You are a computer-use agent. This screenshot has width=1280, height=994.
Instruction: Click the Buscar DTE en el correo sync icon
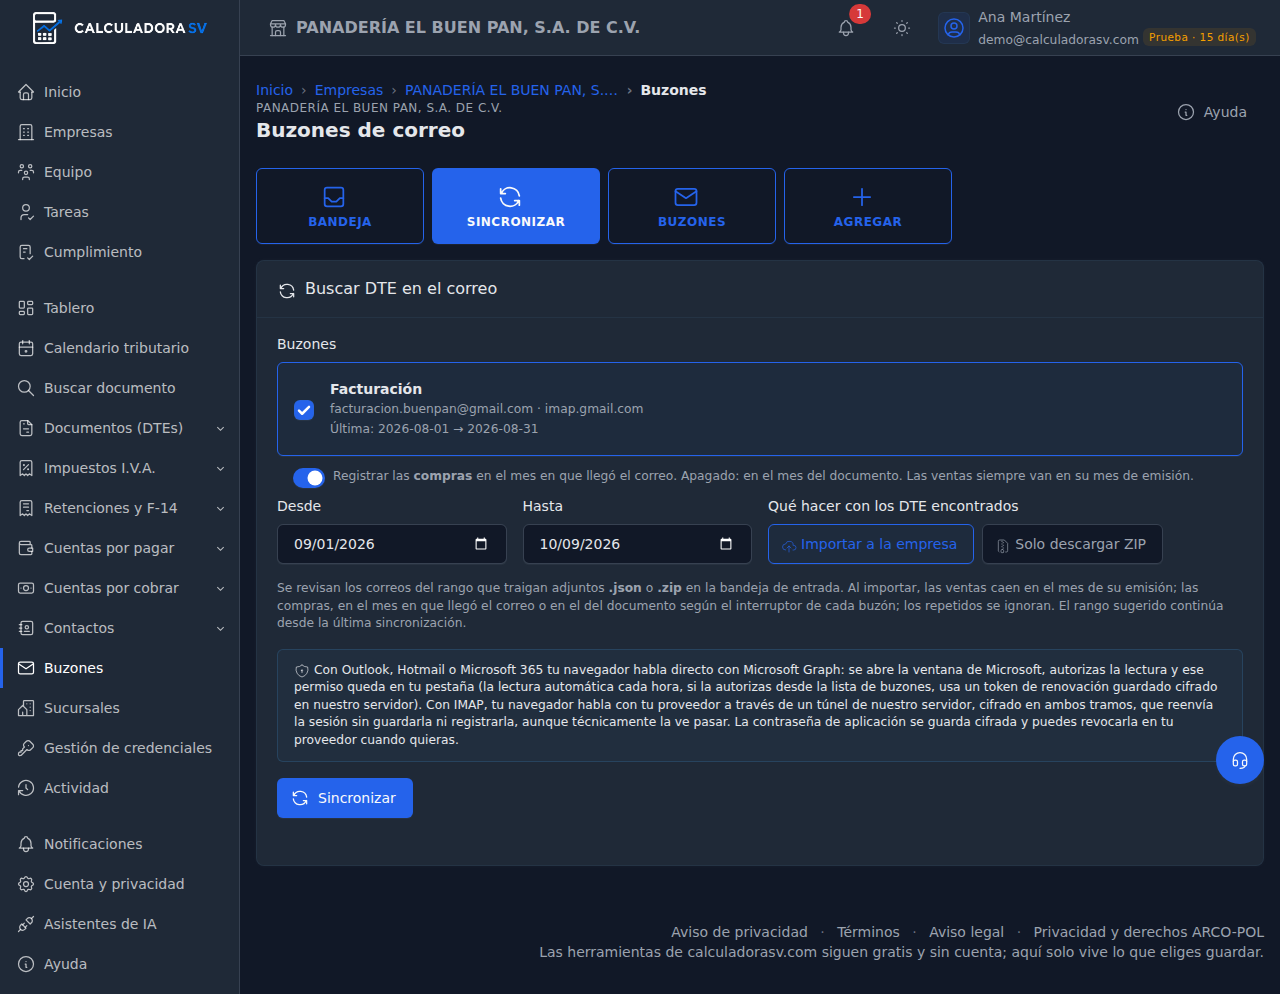pos(287,290)
